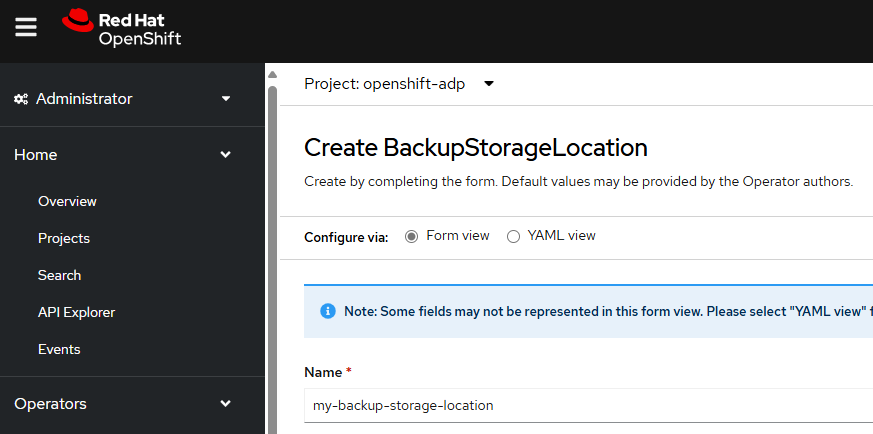Select the YAML view radio button
This screenshot has width=873, height=434.
click(513, 236)
